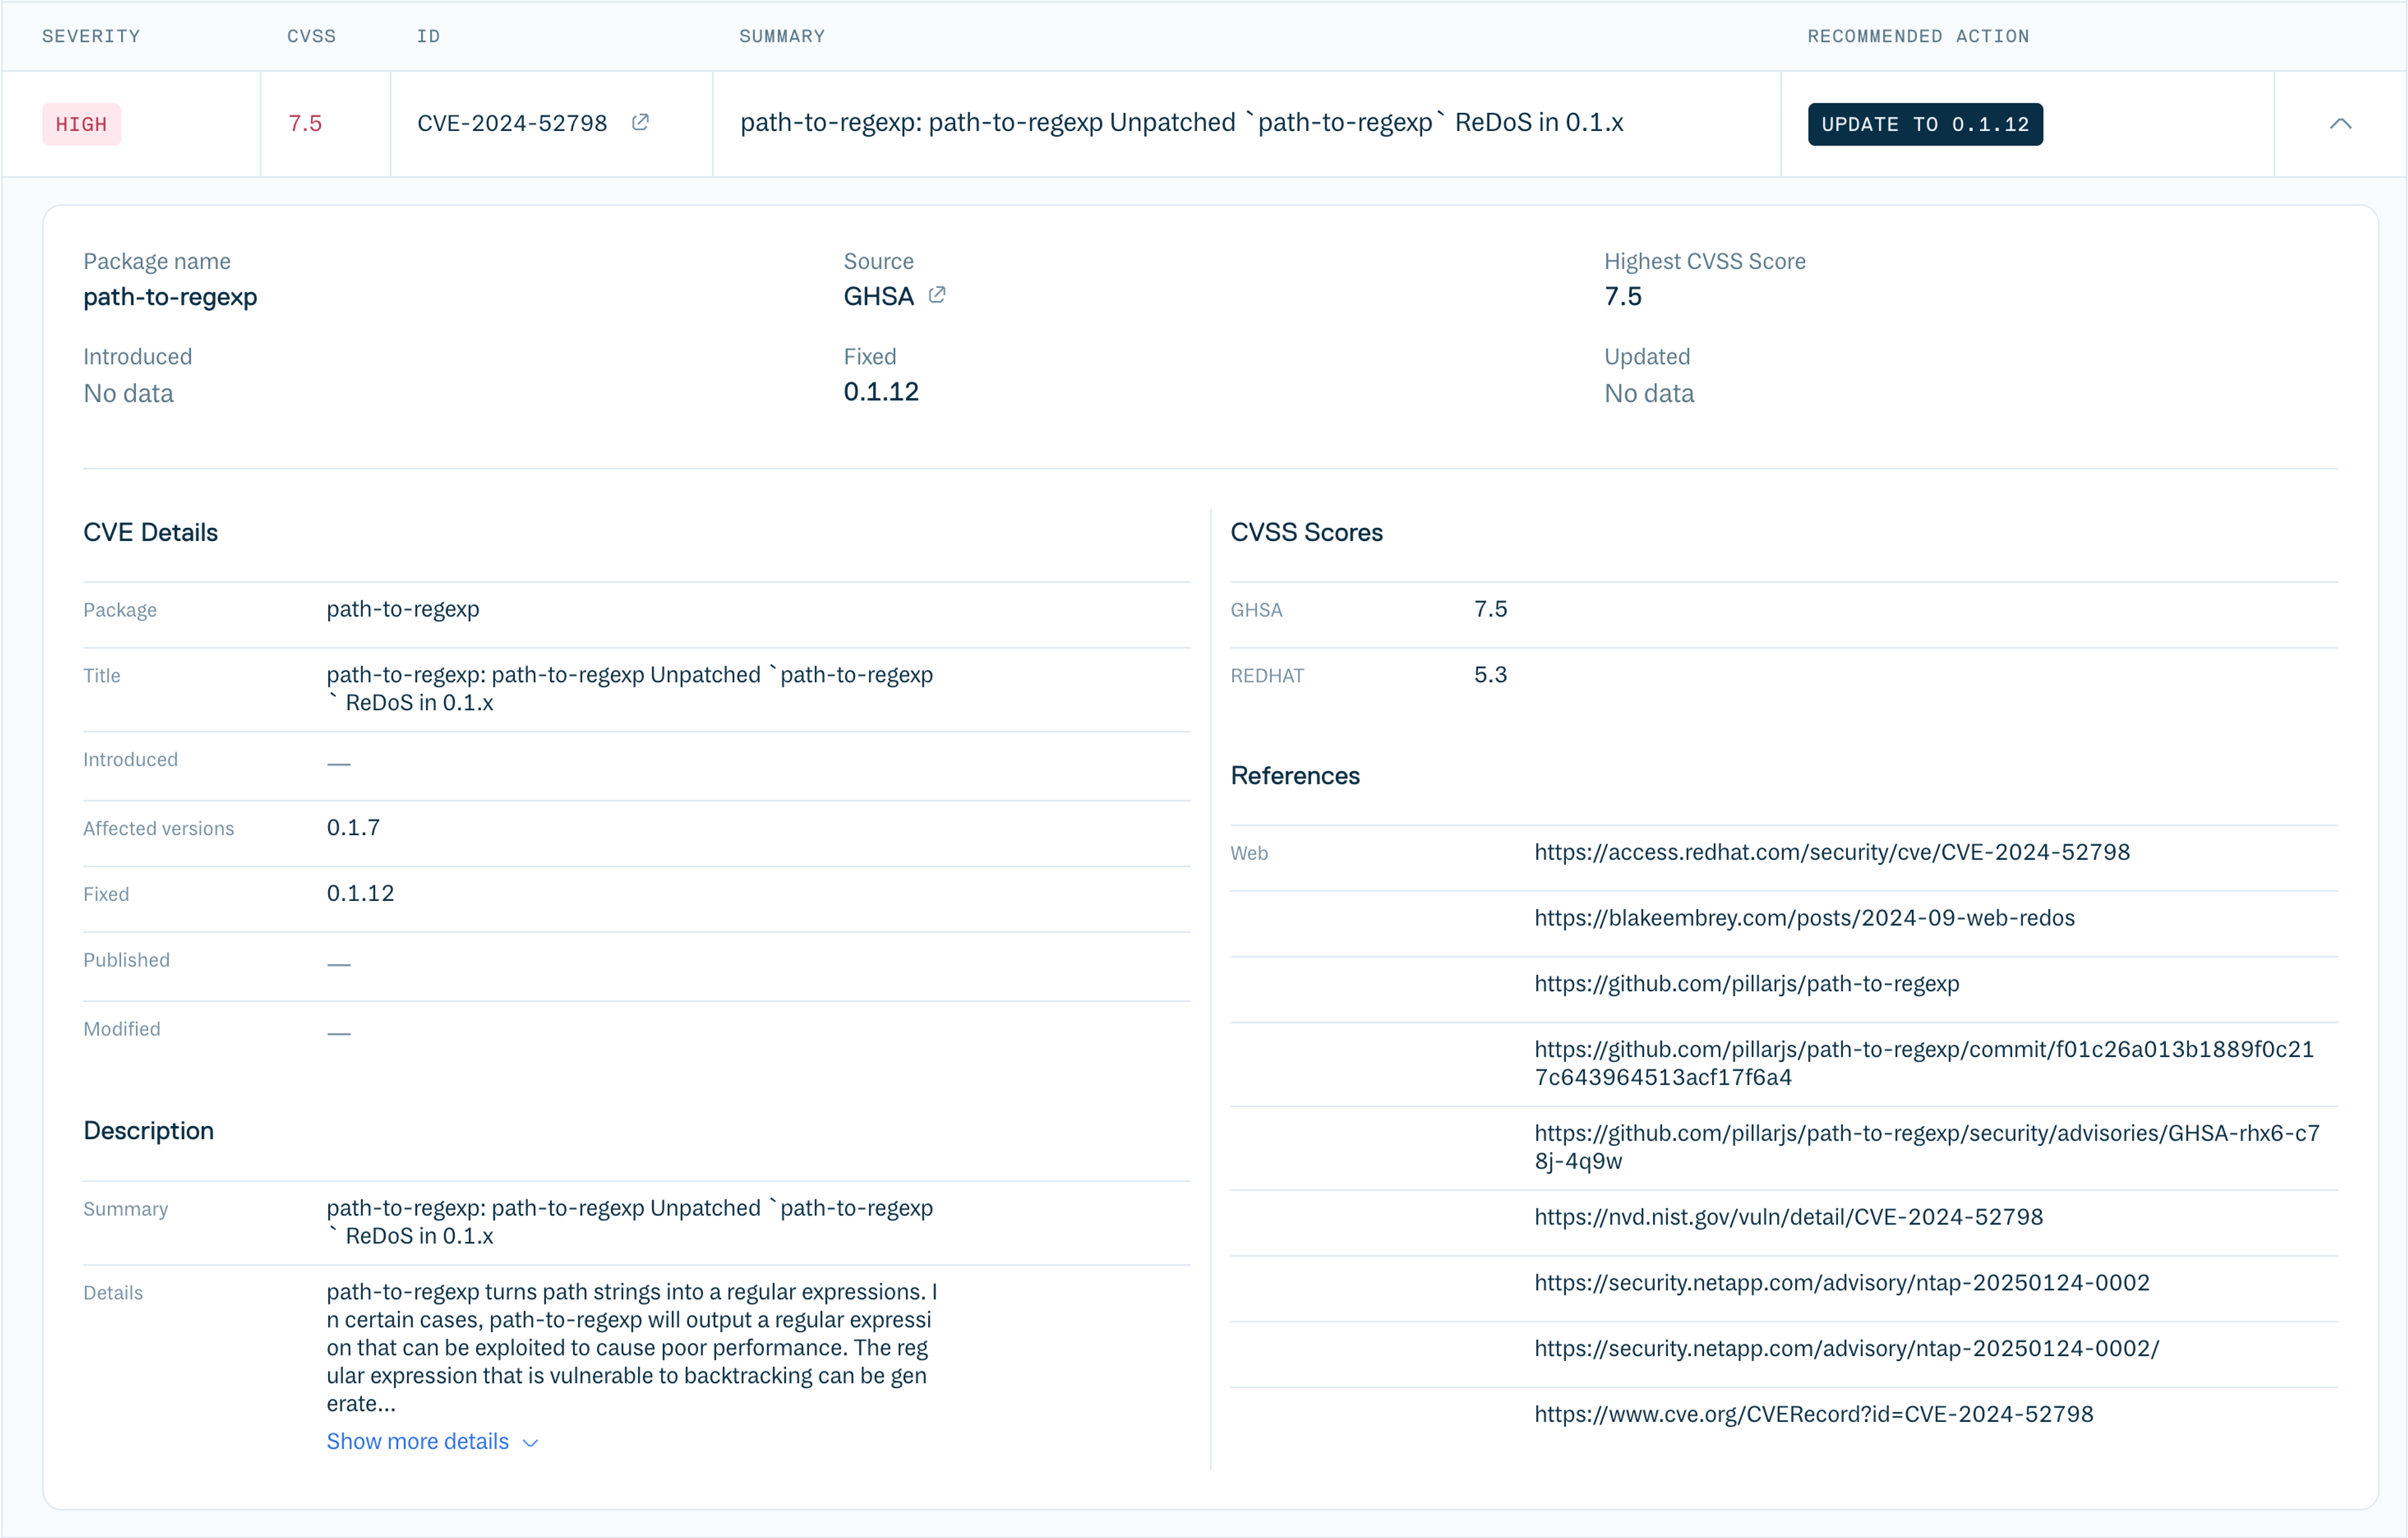Click the Package value in CVE Details
Image resolution: width=2408 pixels, height=1538 pixels.
tap(403, 609)
